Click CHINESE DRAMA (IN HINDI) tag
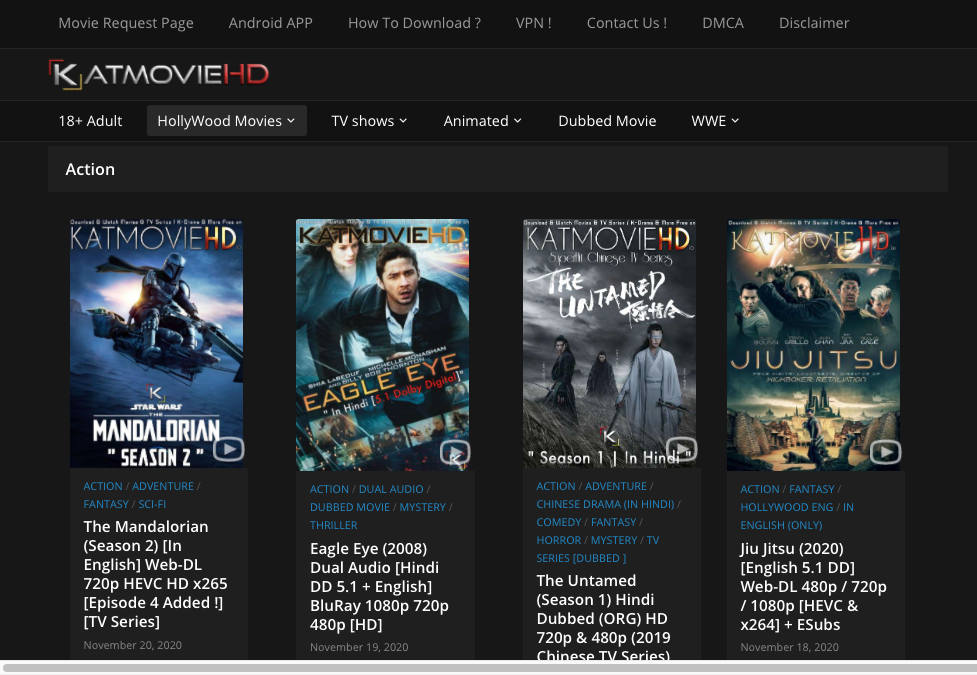The height and width of the screenshot is (675, 977). coord(605,504)
